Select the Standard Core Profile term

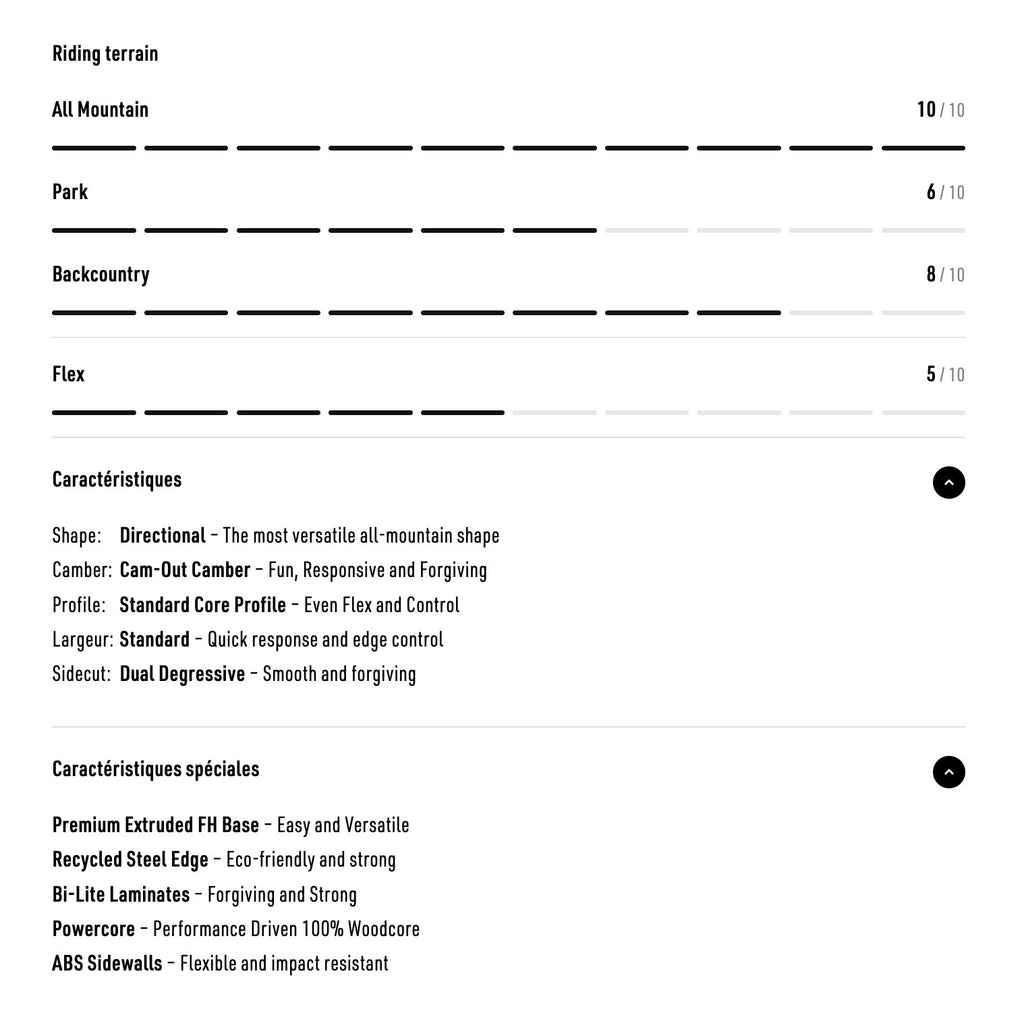[x=202, y=605]
